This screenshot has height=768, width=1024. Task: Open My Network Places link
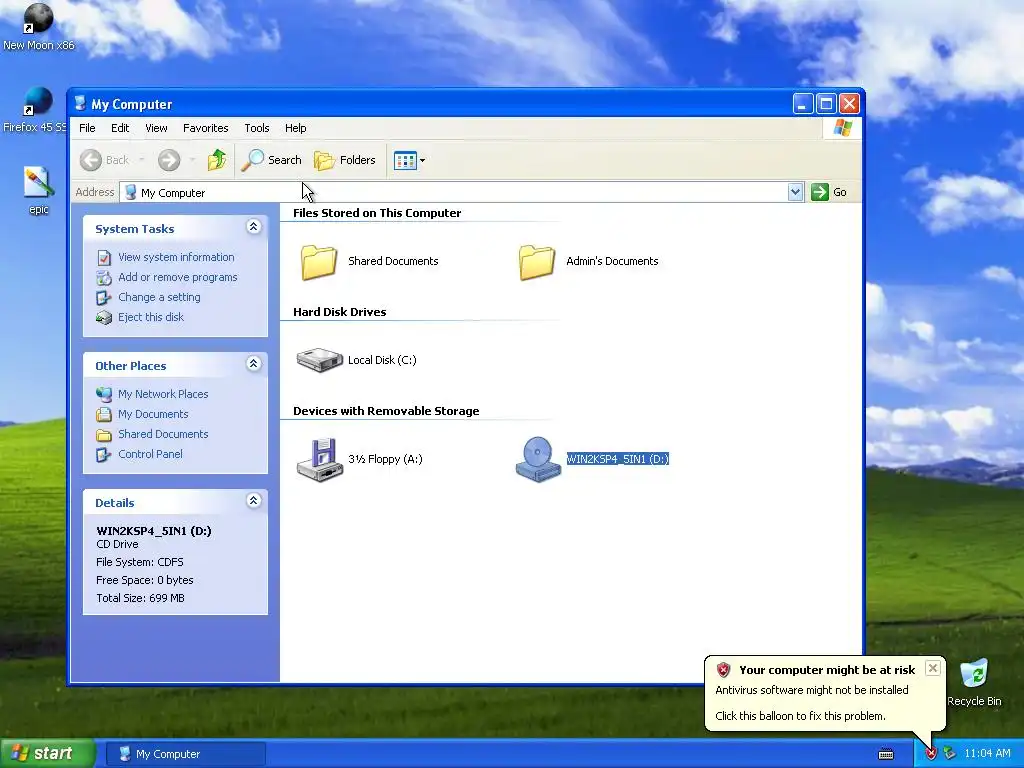point(163,394)
